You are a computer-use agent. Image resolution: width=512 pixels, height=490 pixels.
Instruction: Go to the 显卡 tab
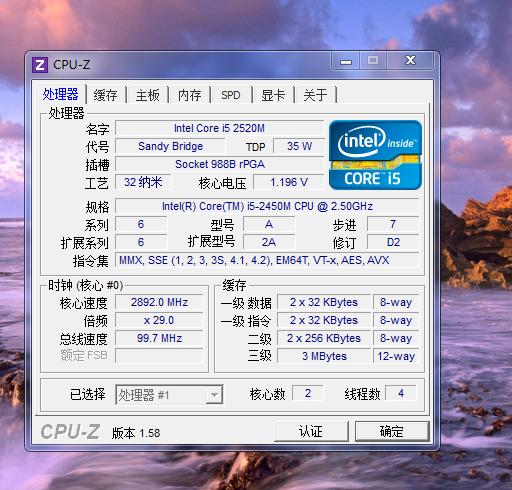pos(273,95)
